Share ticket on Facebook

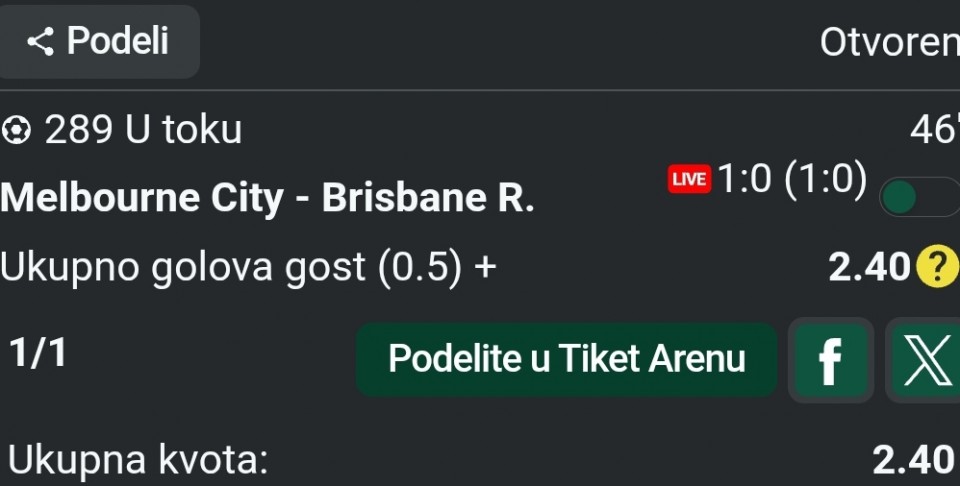(829, 360)
